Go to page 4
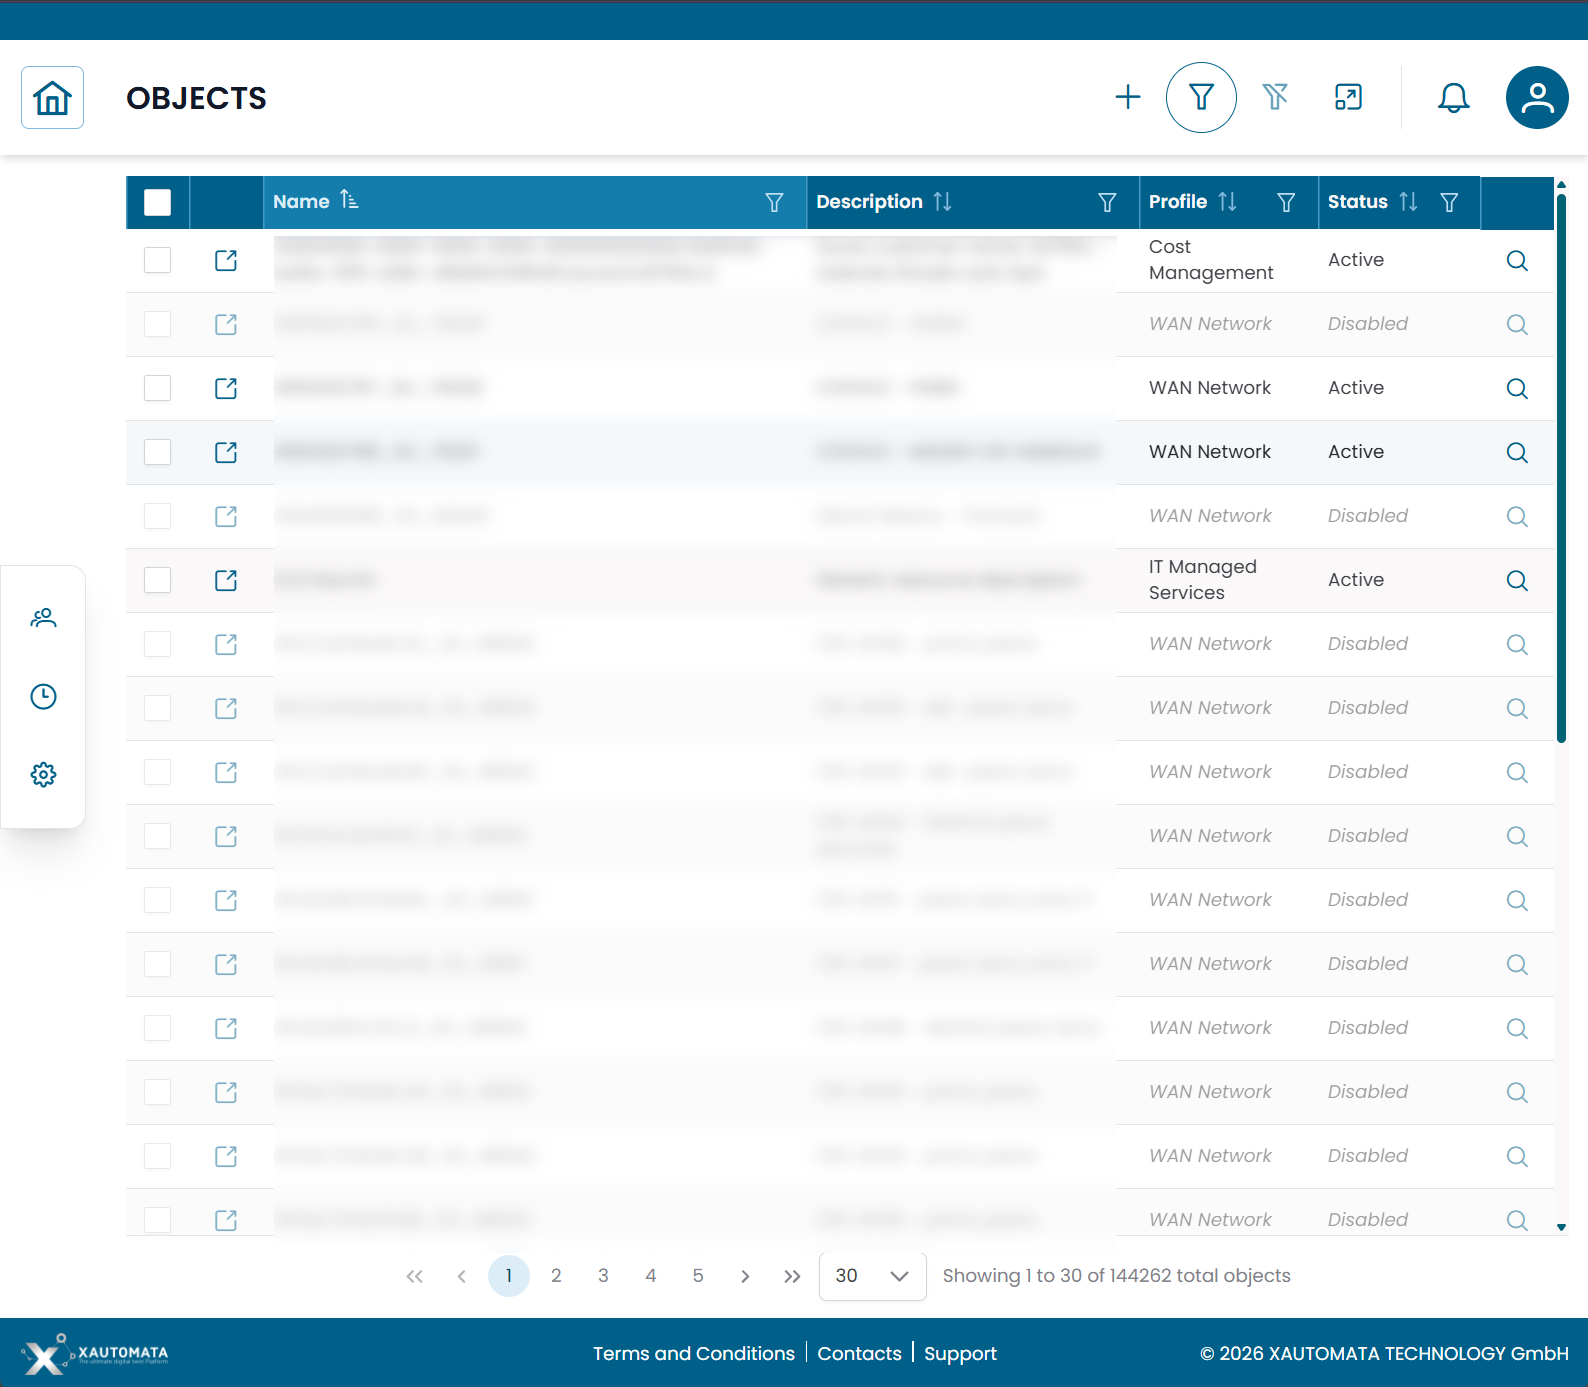The width and height of the screenshot is (1588, 1387). coord(651,1276)
